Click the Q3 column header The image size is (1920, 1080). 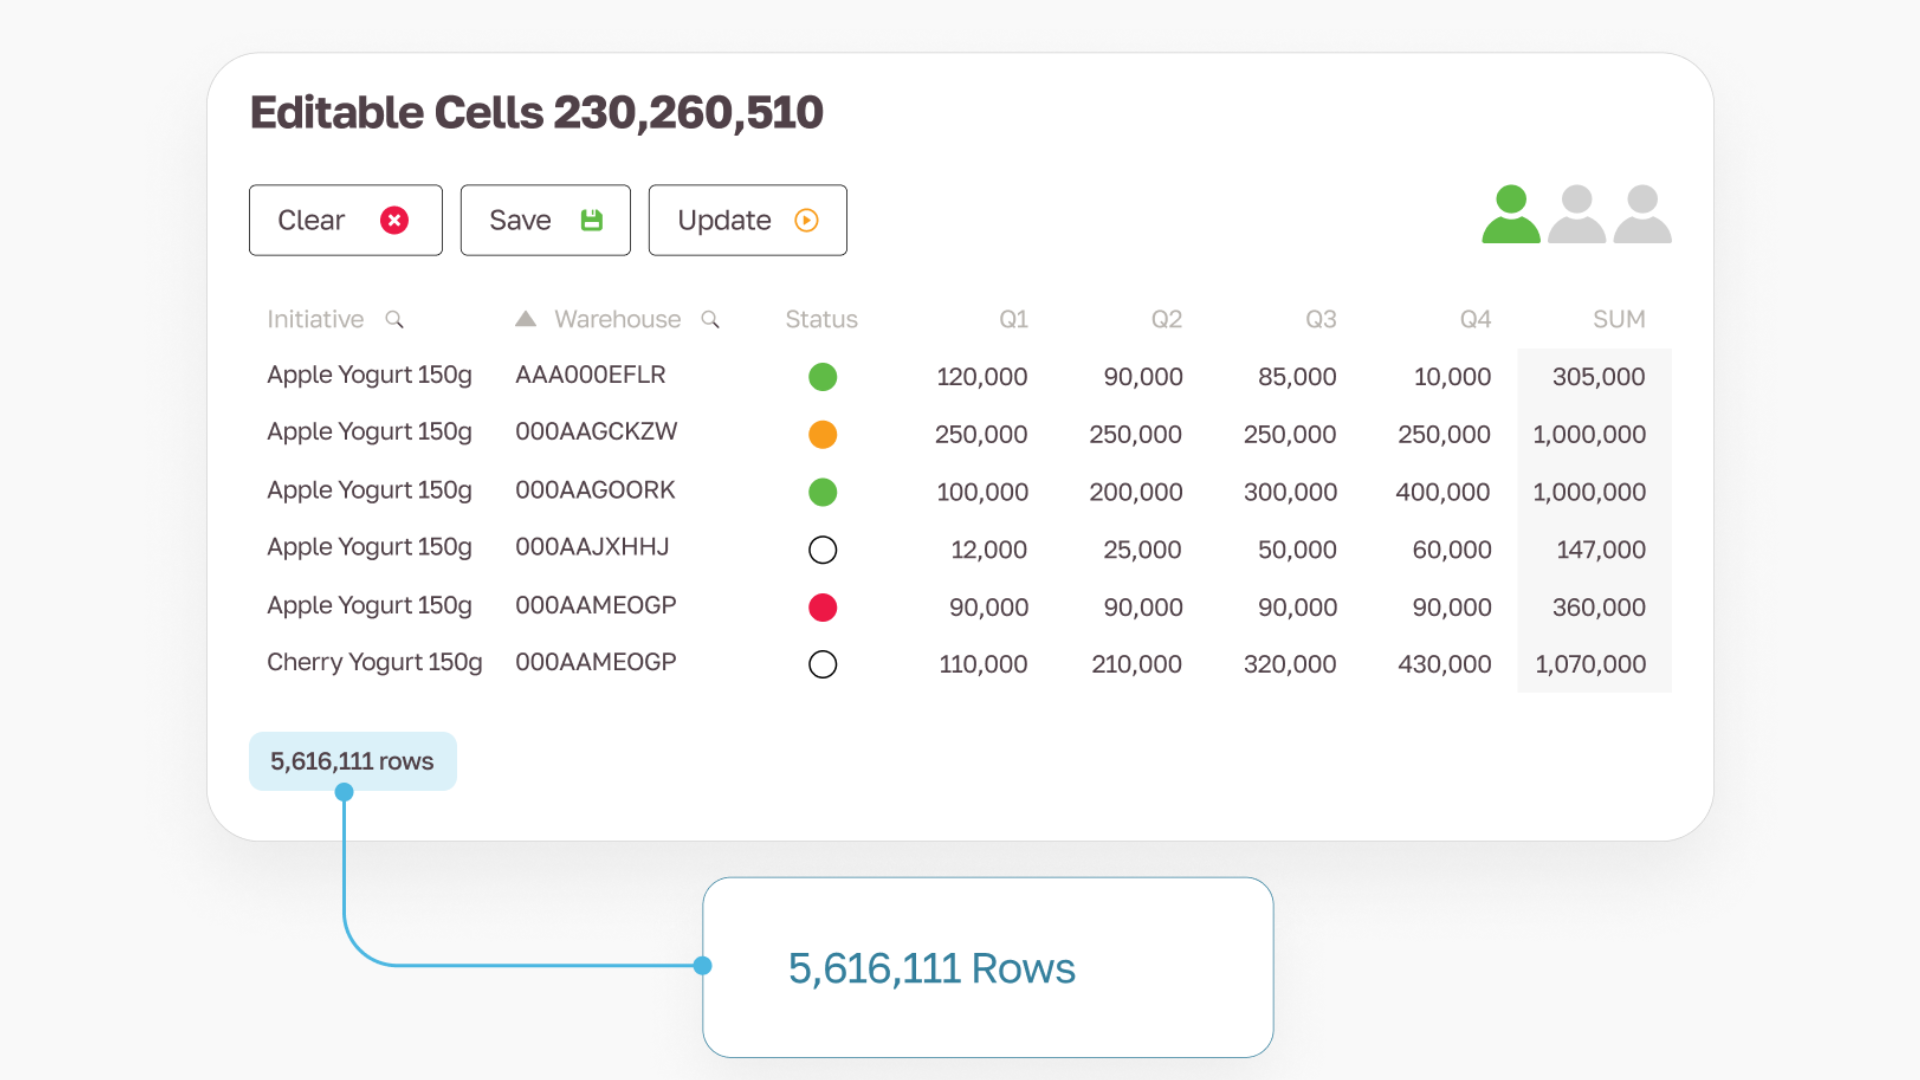[1320, 319]
